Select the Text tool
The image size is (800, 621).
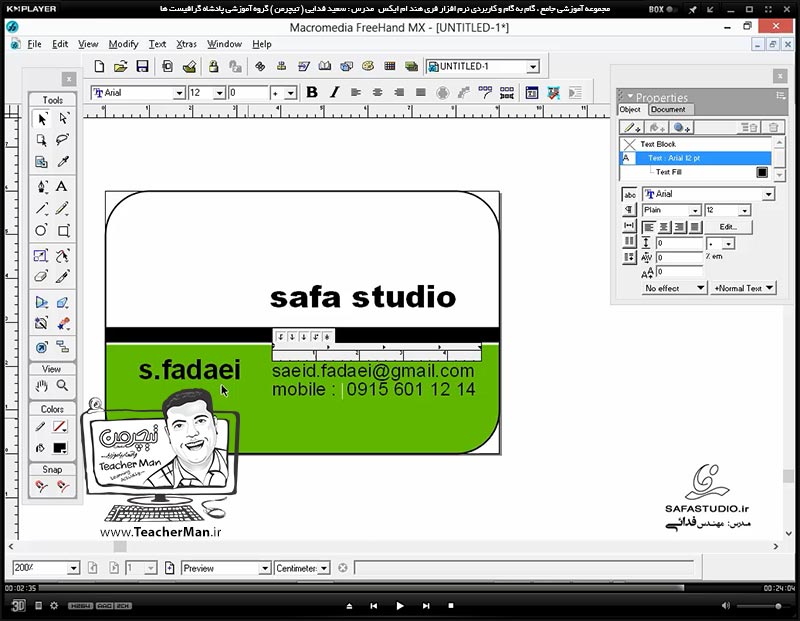click(62, 186)
